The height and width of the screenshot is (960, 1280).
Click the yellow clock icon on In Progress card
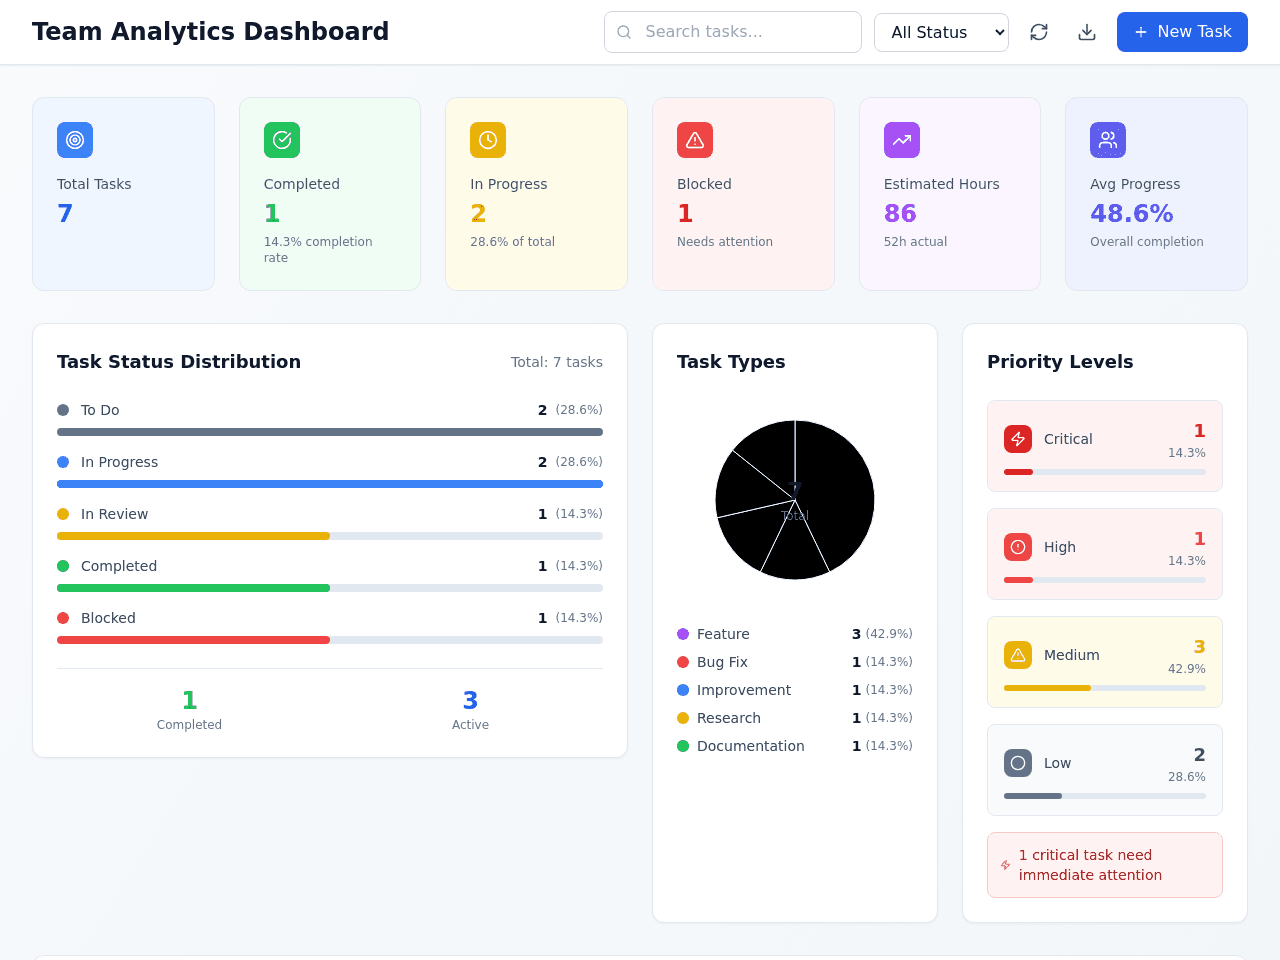point(488,140)
